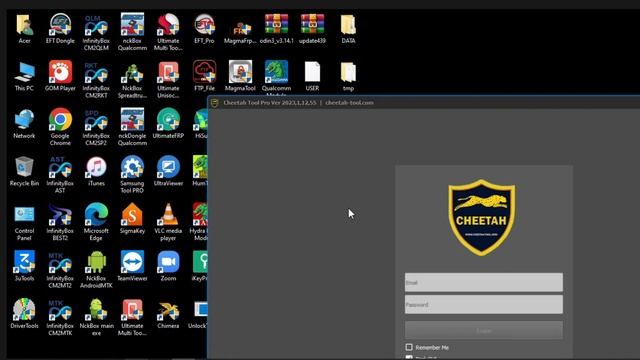The width and height of the screenshot is (640, 360).
Task: Select the update439 archive file
Action: pos(312,25)
